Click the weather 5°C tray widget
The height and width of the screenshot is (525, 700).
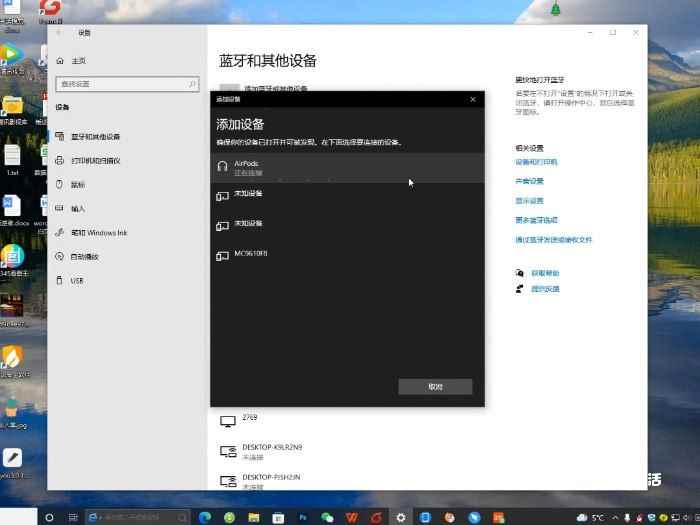592,518
